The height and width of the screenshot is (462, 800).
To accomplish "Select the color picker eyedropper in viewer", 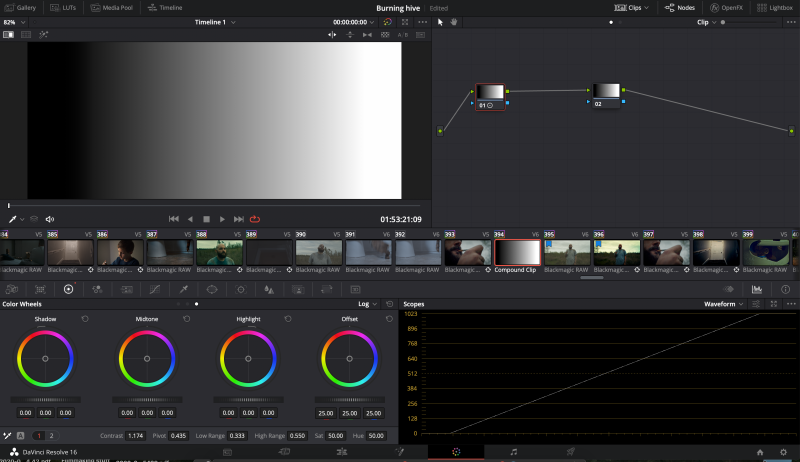I will (x=14, y=219).
